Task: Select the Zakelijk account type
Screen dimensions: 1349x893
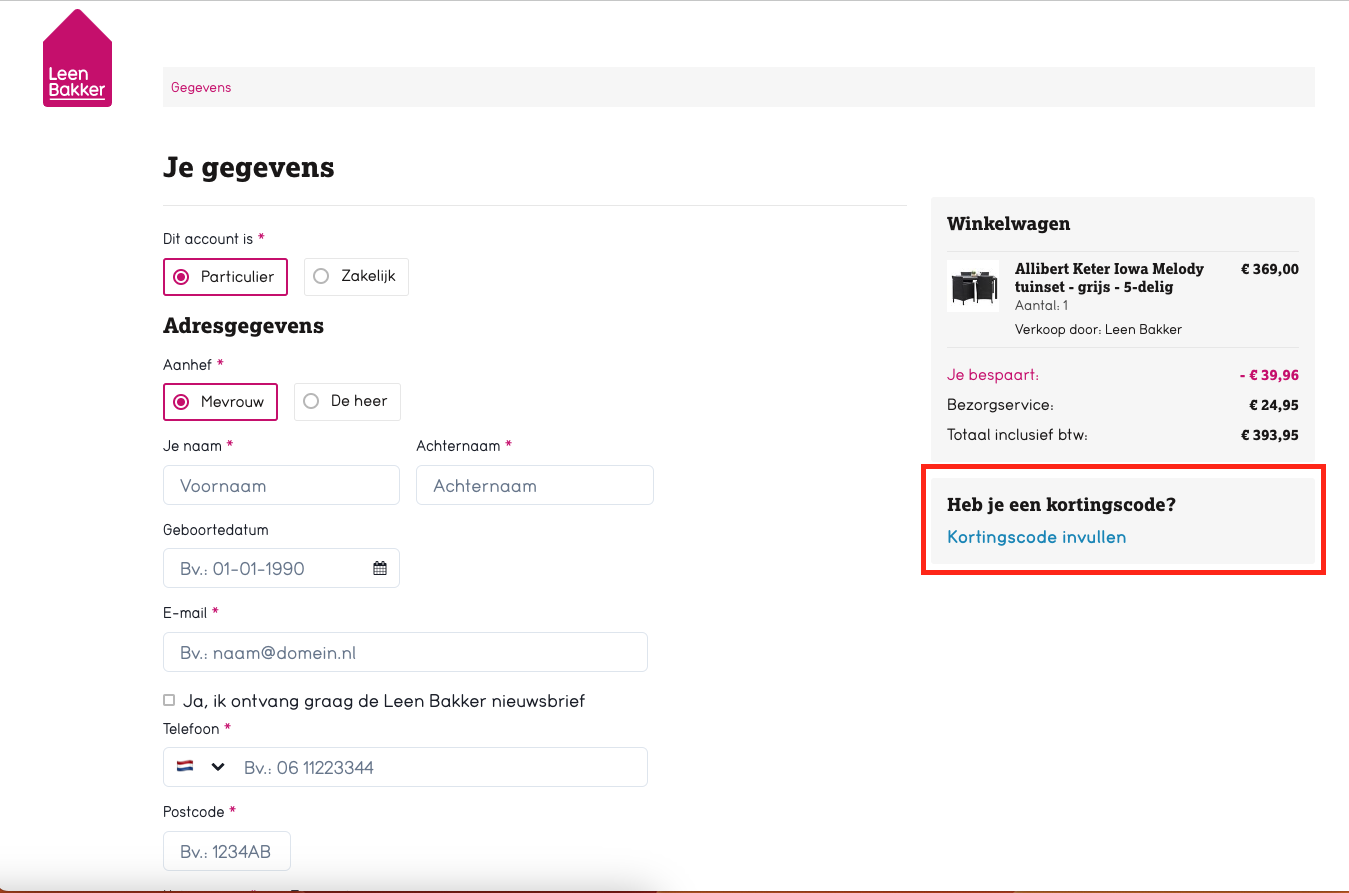Action: click(x=356, y=277)
